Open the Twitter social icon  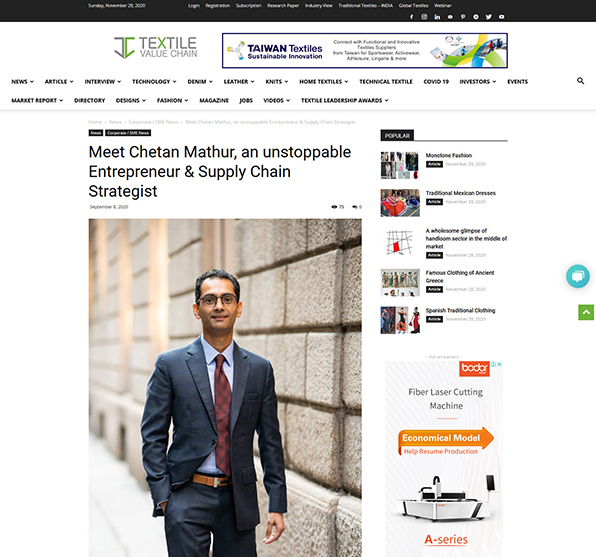tap(489, 17)
